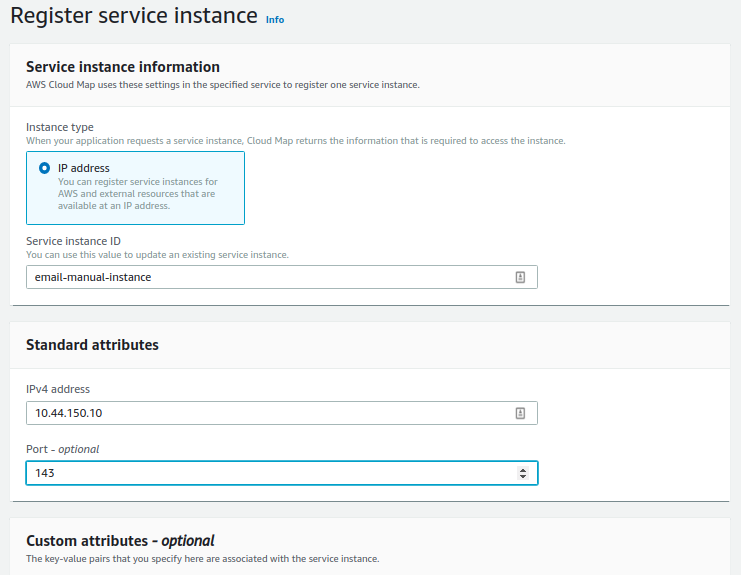Focus the Service instance ID text box
This screenshot has height=575, width=741.
click(282, 277)
